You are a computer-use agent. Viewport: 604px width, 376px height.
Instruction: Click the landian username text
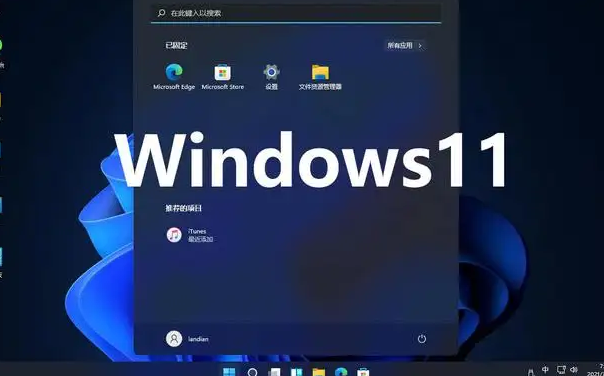pyautogui.click(x=198, y=339)
